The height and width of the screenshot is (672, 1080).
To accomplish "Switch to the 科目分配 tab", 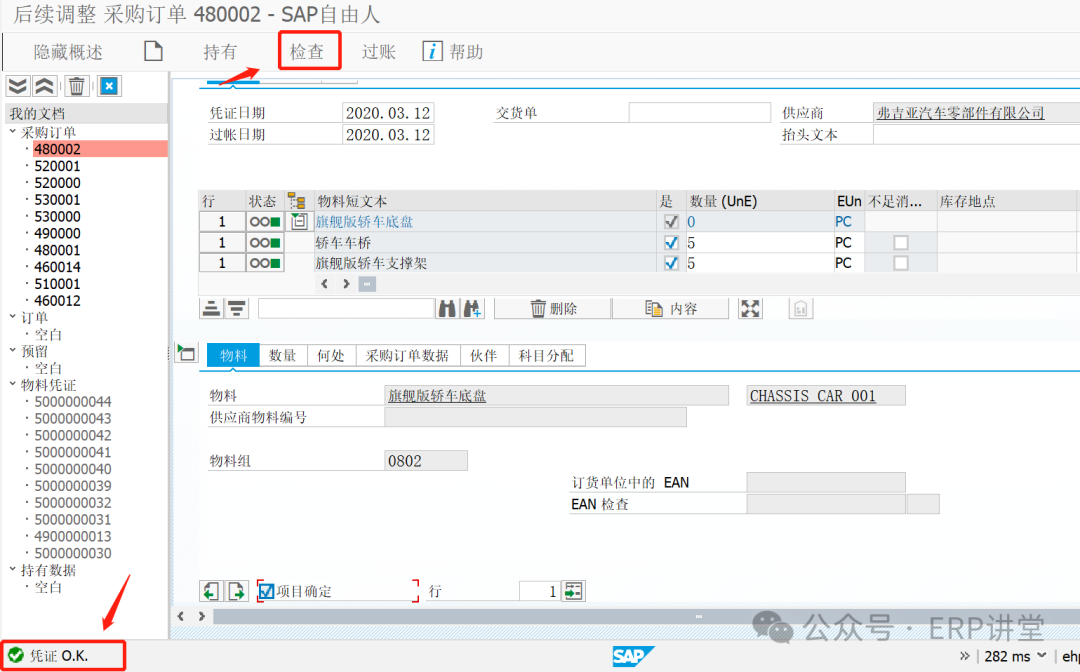I will (x=546, y=355).
